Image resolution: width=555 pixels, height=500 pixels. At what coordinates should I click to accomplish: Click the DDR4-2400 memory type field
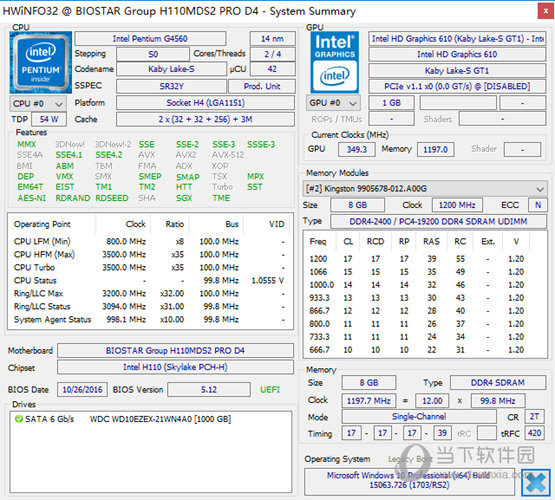tap(438, 222)
